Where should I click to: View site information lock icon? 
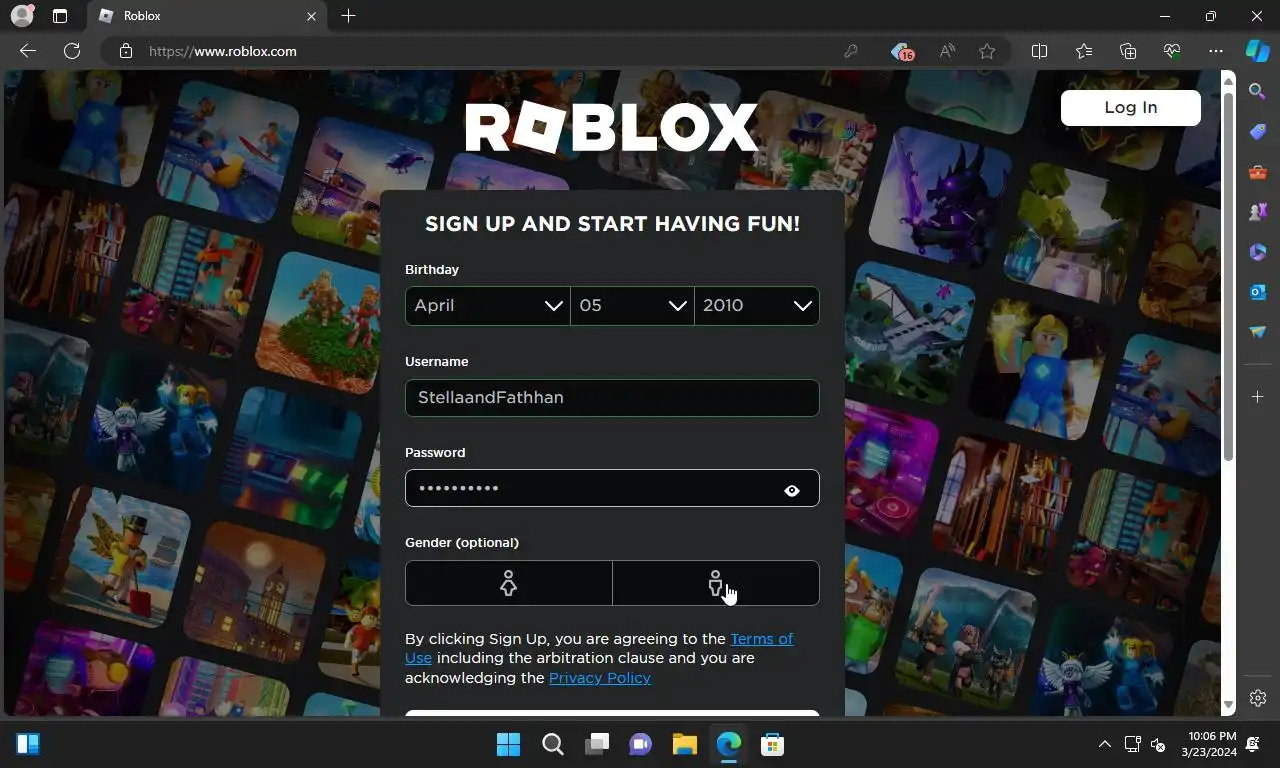click(126, 51)
